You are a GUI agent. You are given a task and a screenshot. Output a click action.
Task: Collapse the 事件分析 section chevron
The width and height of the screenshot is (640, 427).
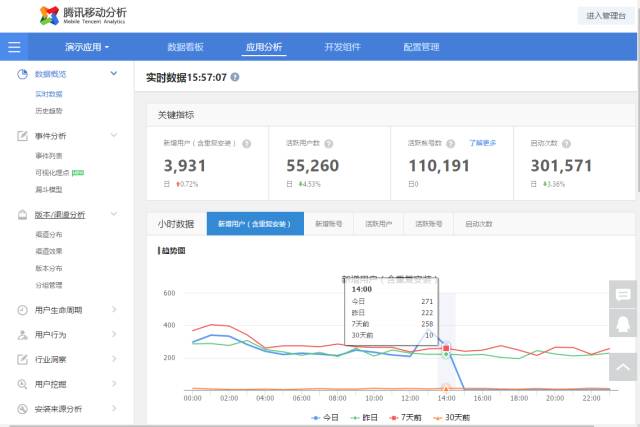[114, 135]
